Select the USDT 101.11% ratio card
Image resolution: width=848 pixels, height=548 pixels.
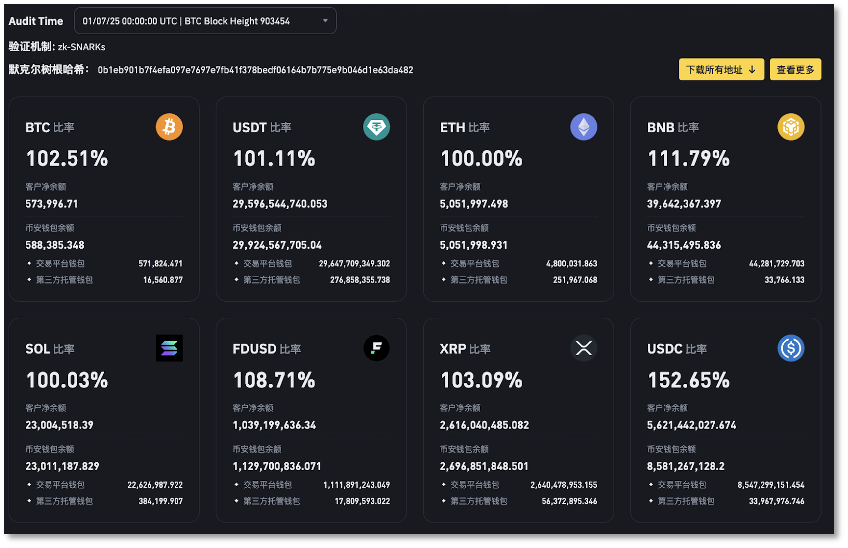311,199
